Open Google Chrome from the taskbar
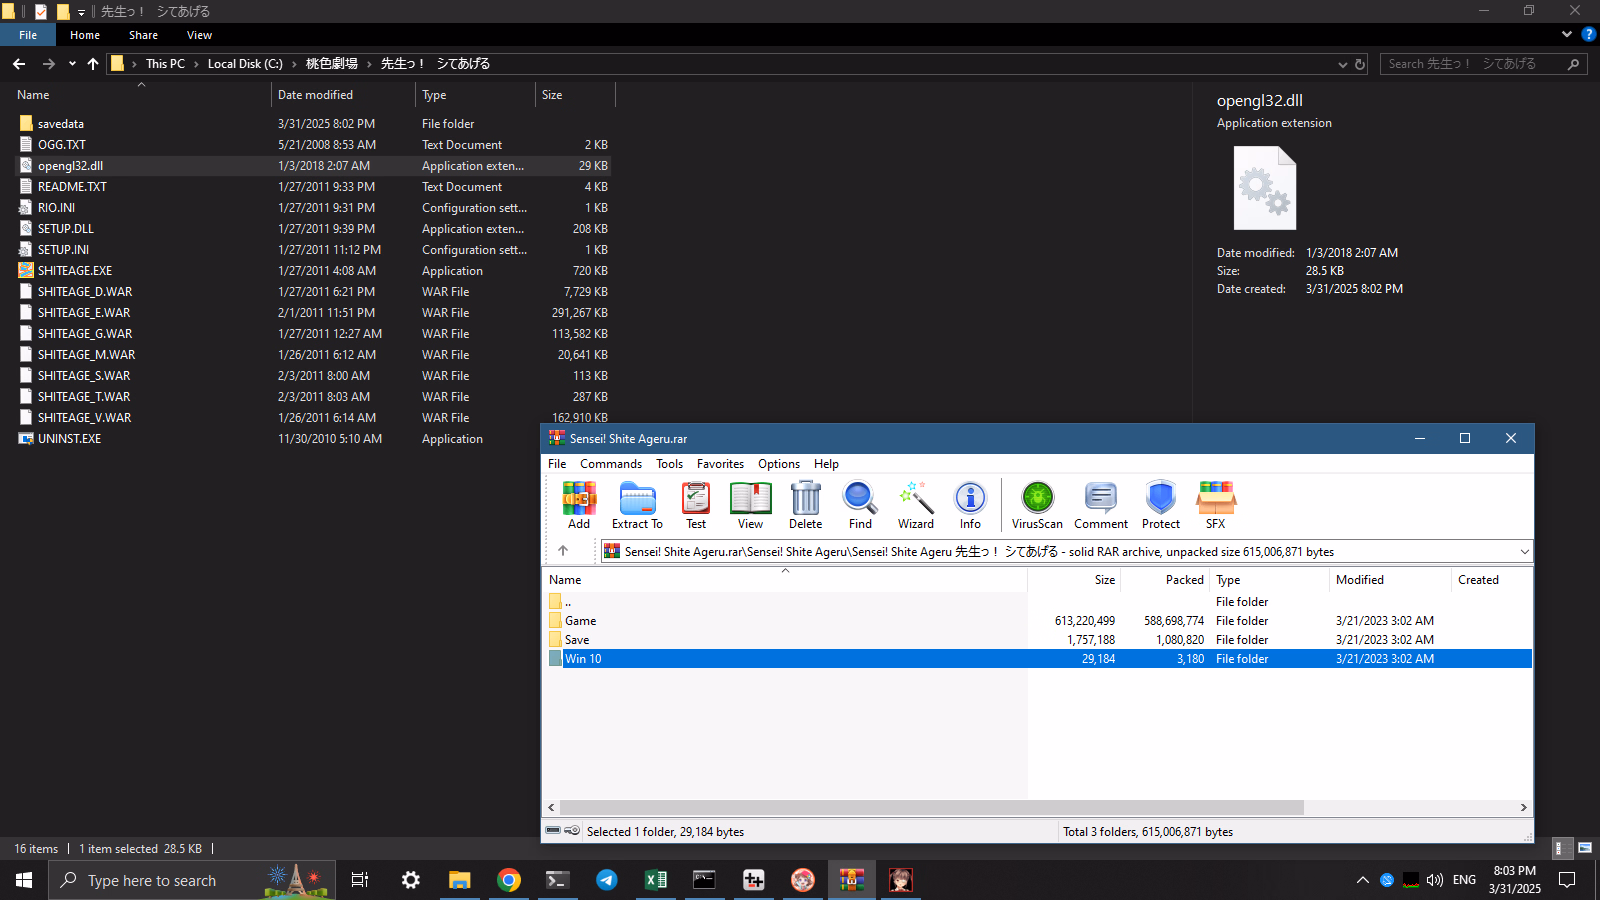The height and width of the screenshot is (900, 1600). (509, 880)
